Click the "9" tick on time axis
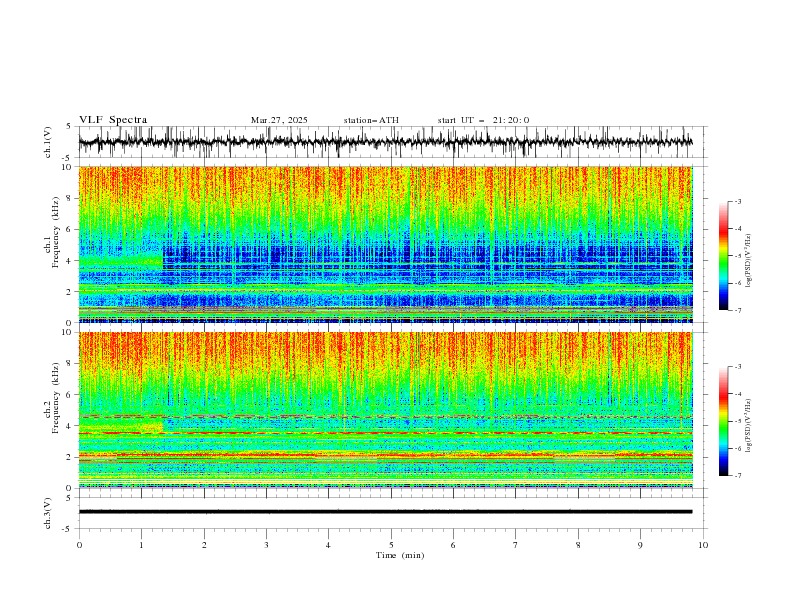 click(640, 545)
